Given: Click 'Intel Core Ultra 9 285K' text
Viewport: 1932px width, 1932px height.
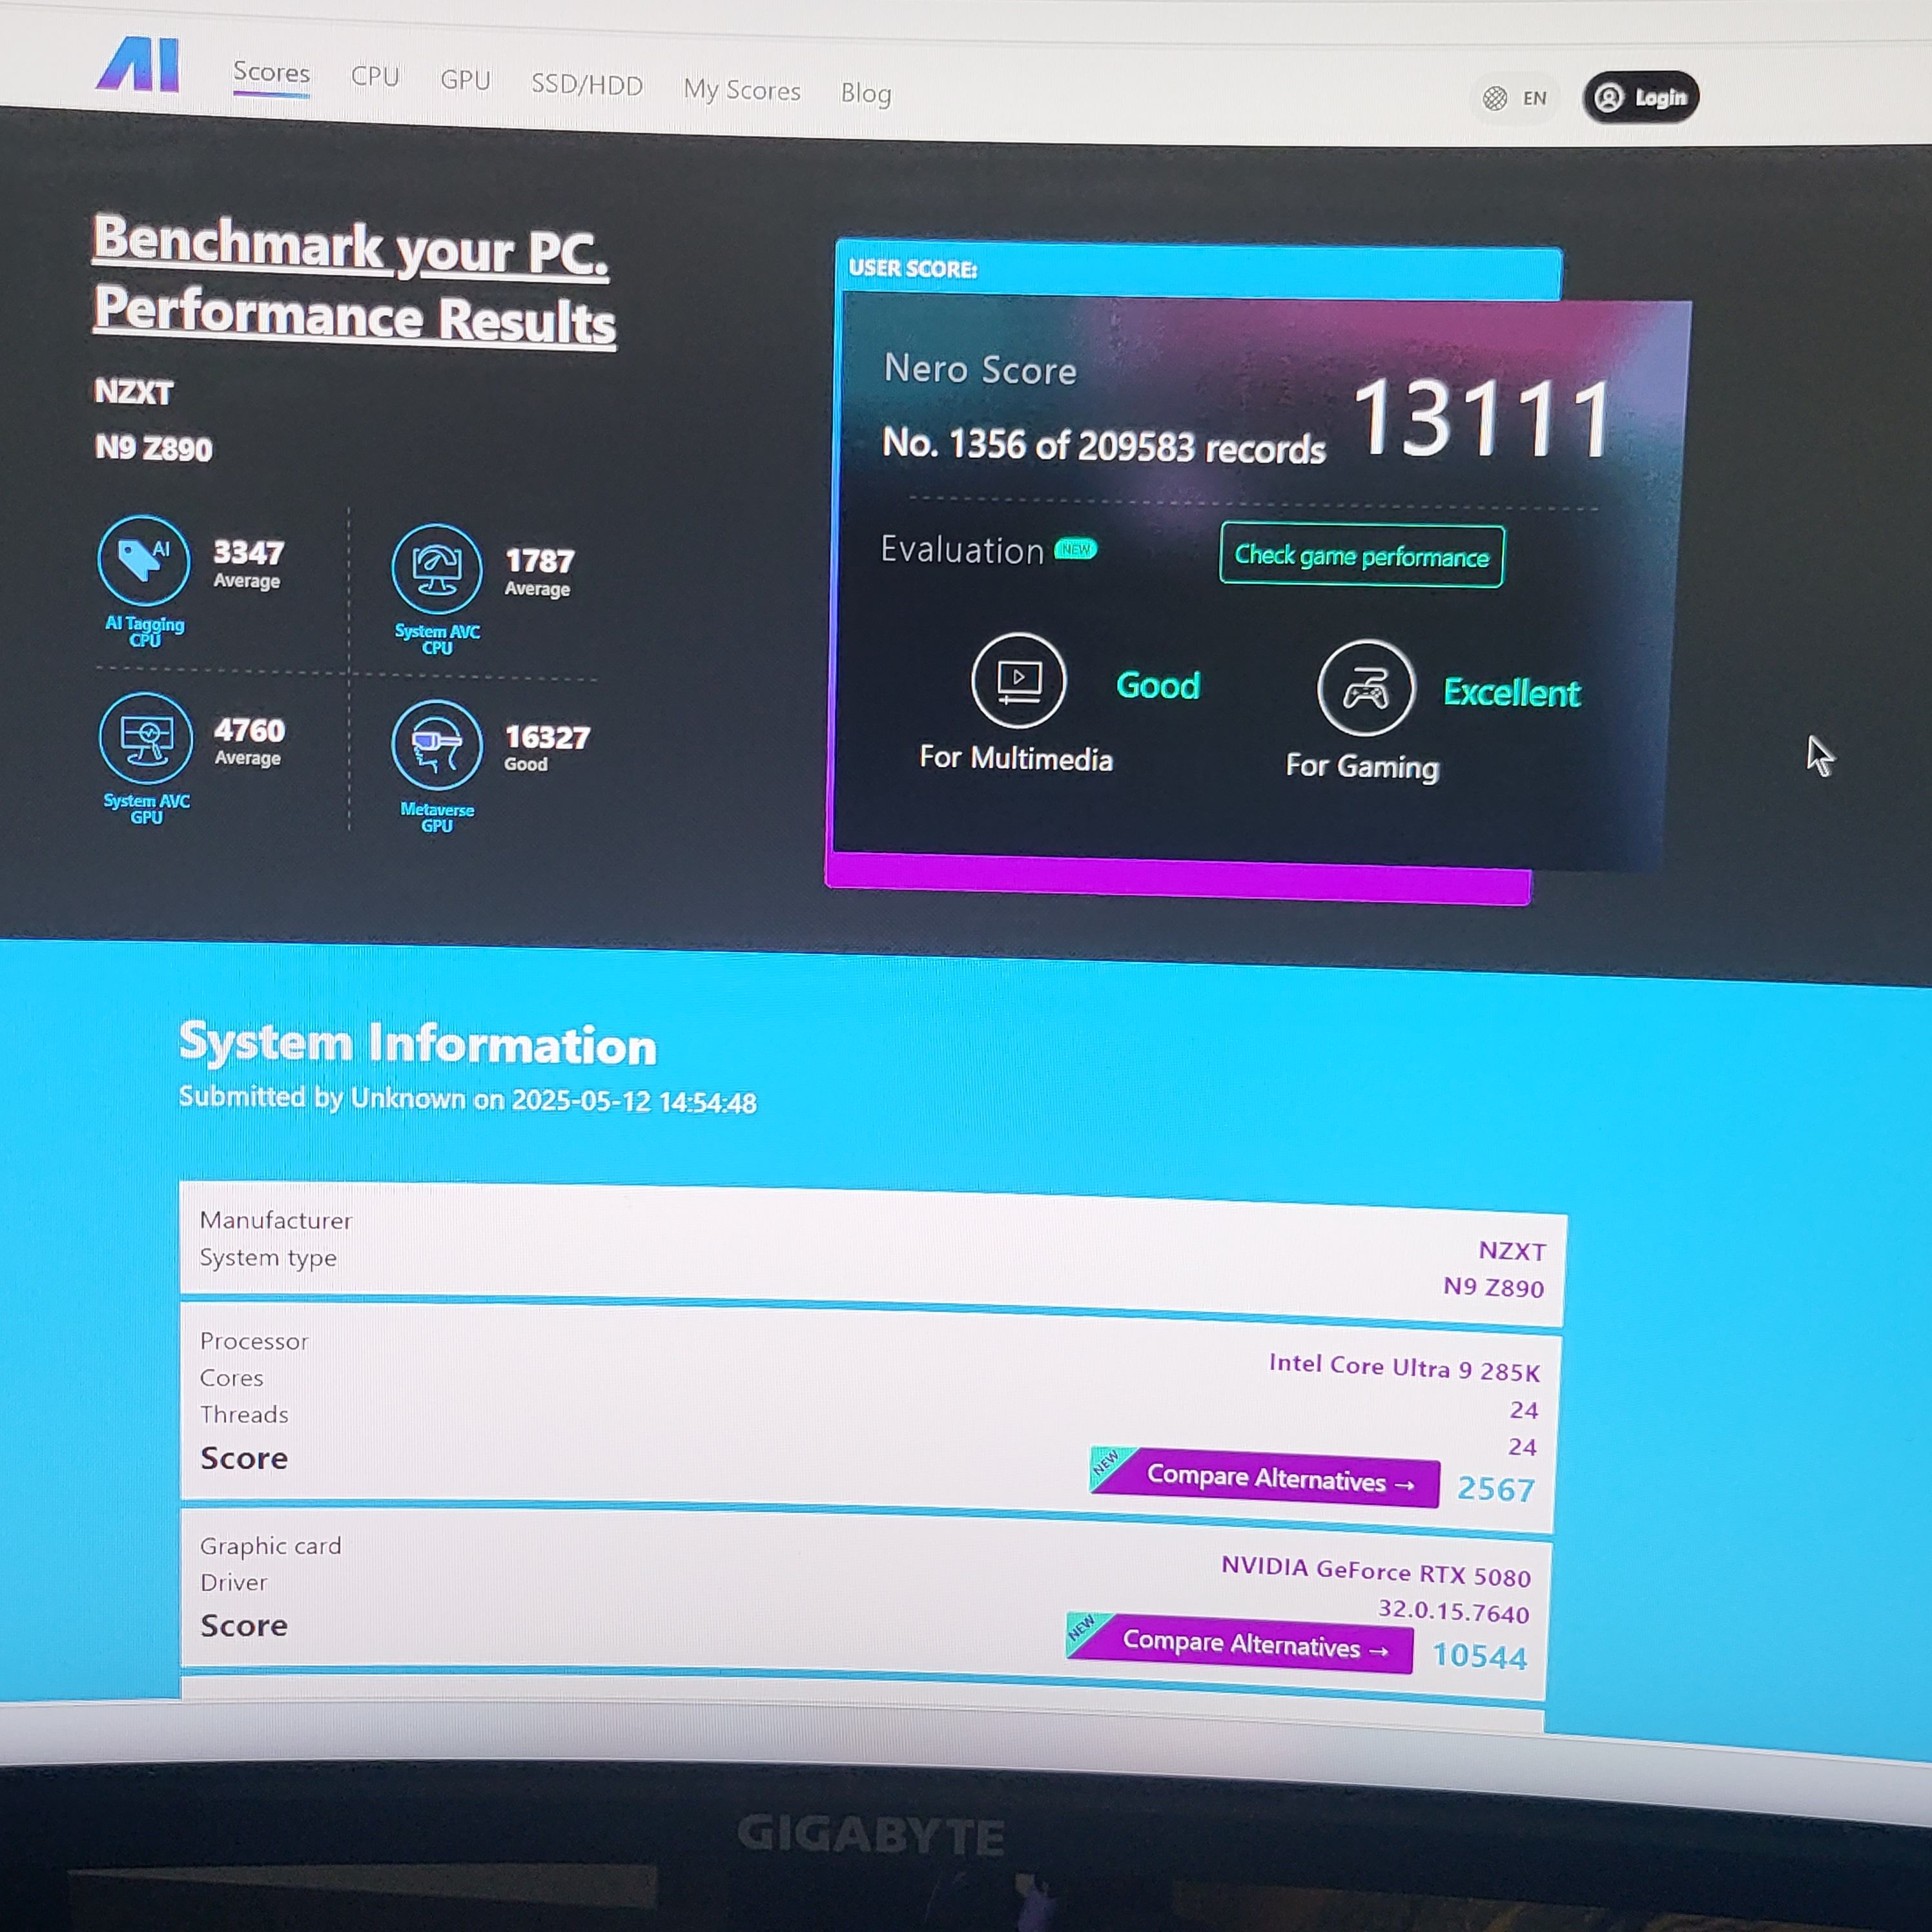Looking at the screenshot, I should (1404, 1367).
